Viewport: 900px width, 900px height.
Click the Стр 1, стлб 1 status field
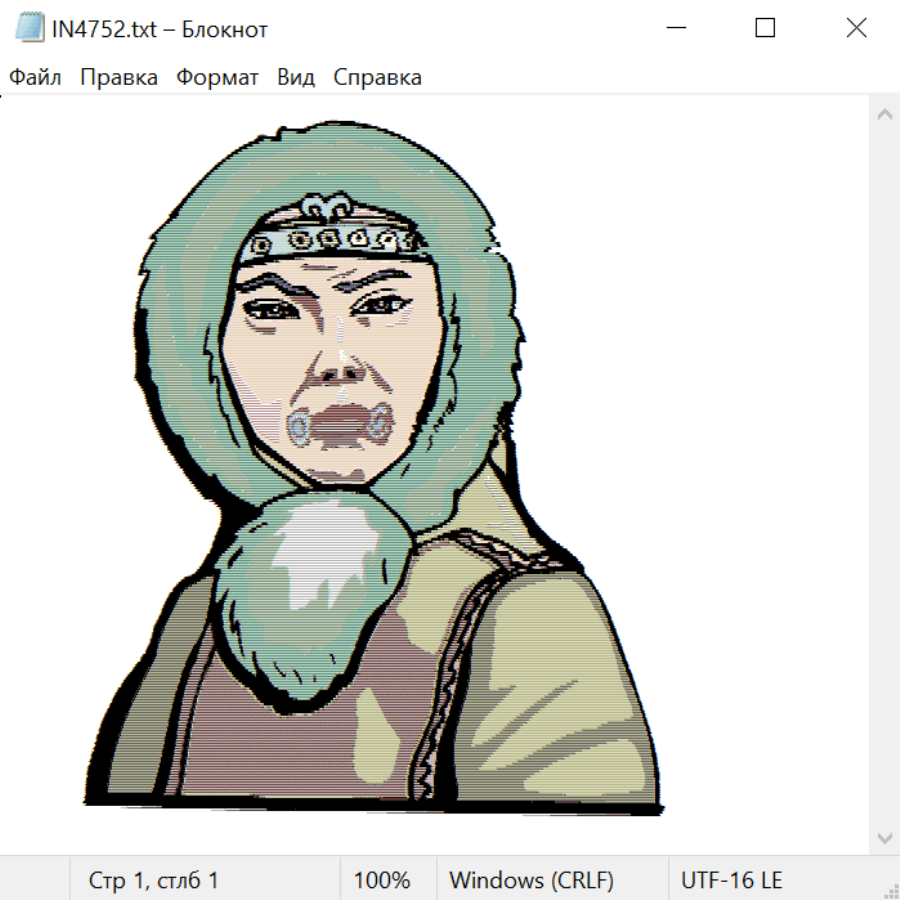click(x=153, y=880)
